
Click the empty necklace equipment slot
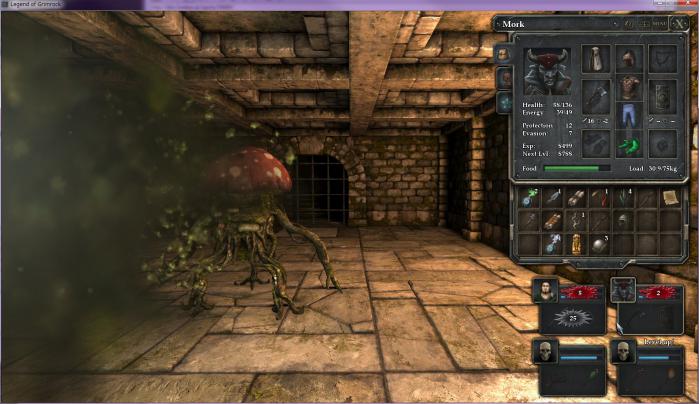pos(662,58)
